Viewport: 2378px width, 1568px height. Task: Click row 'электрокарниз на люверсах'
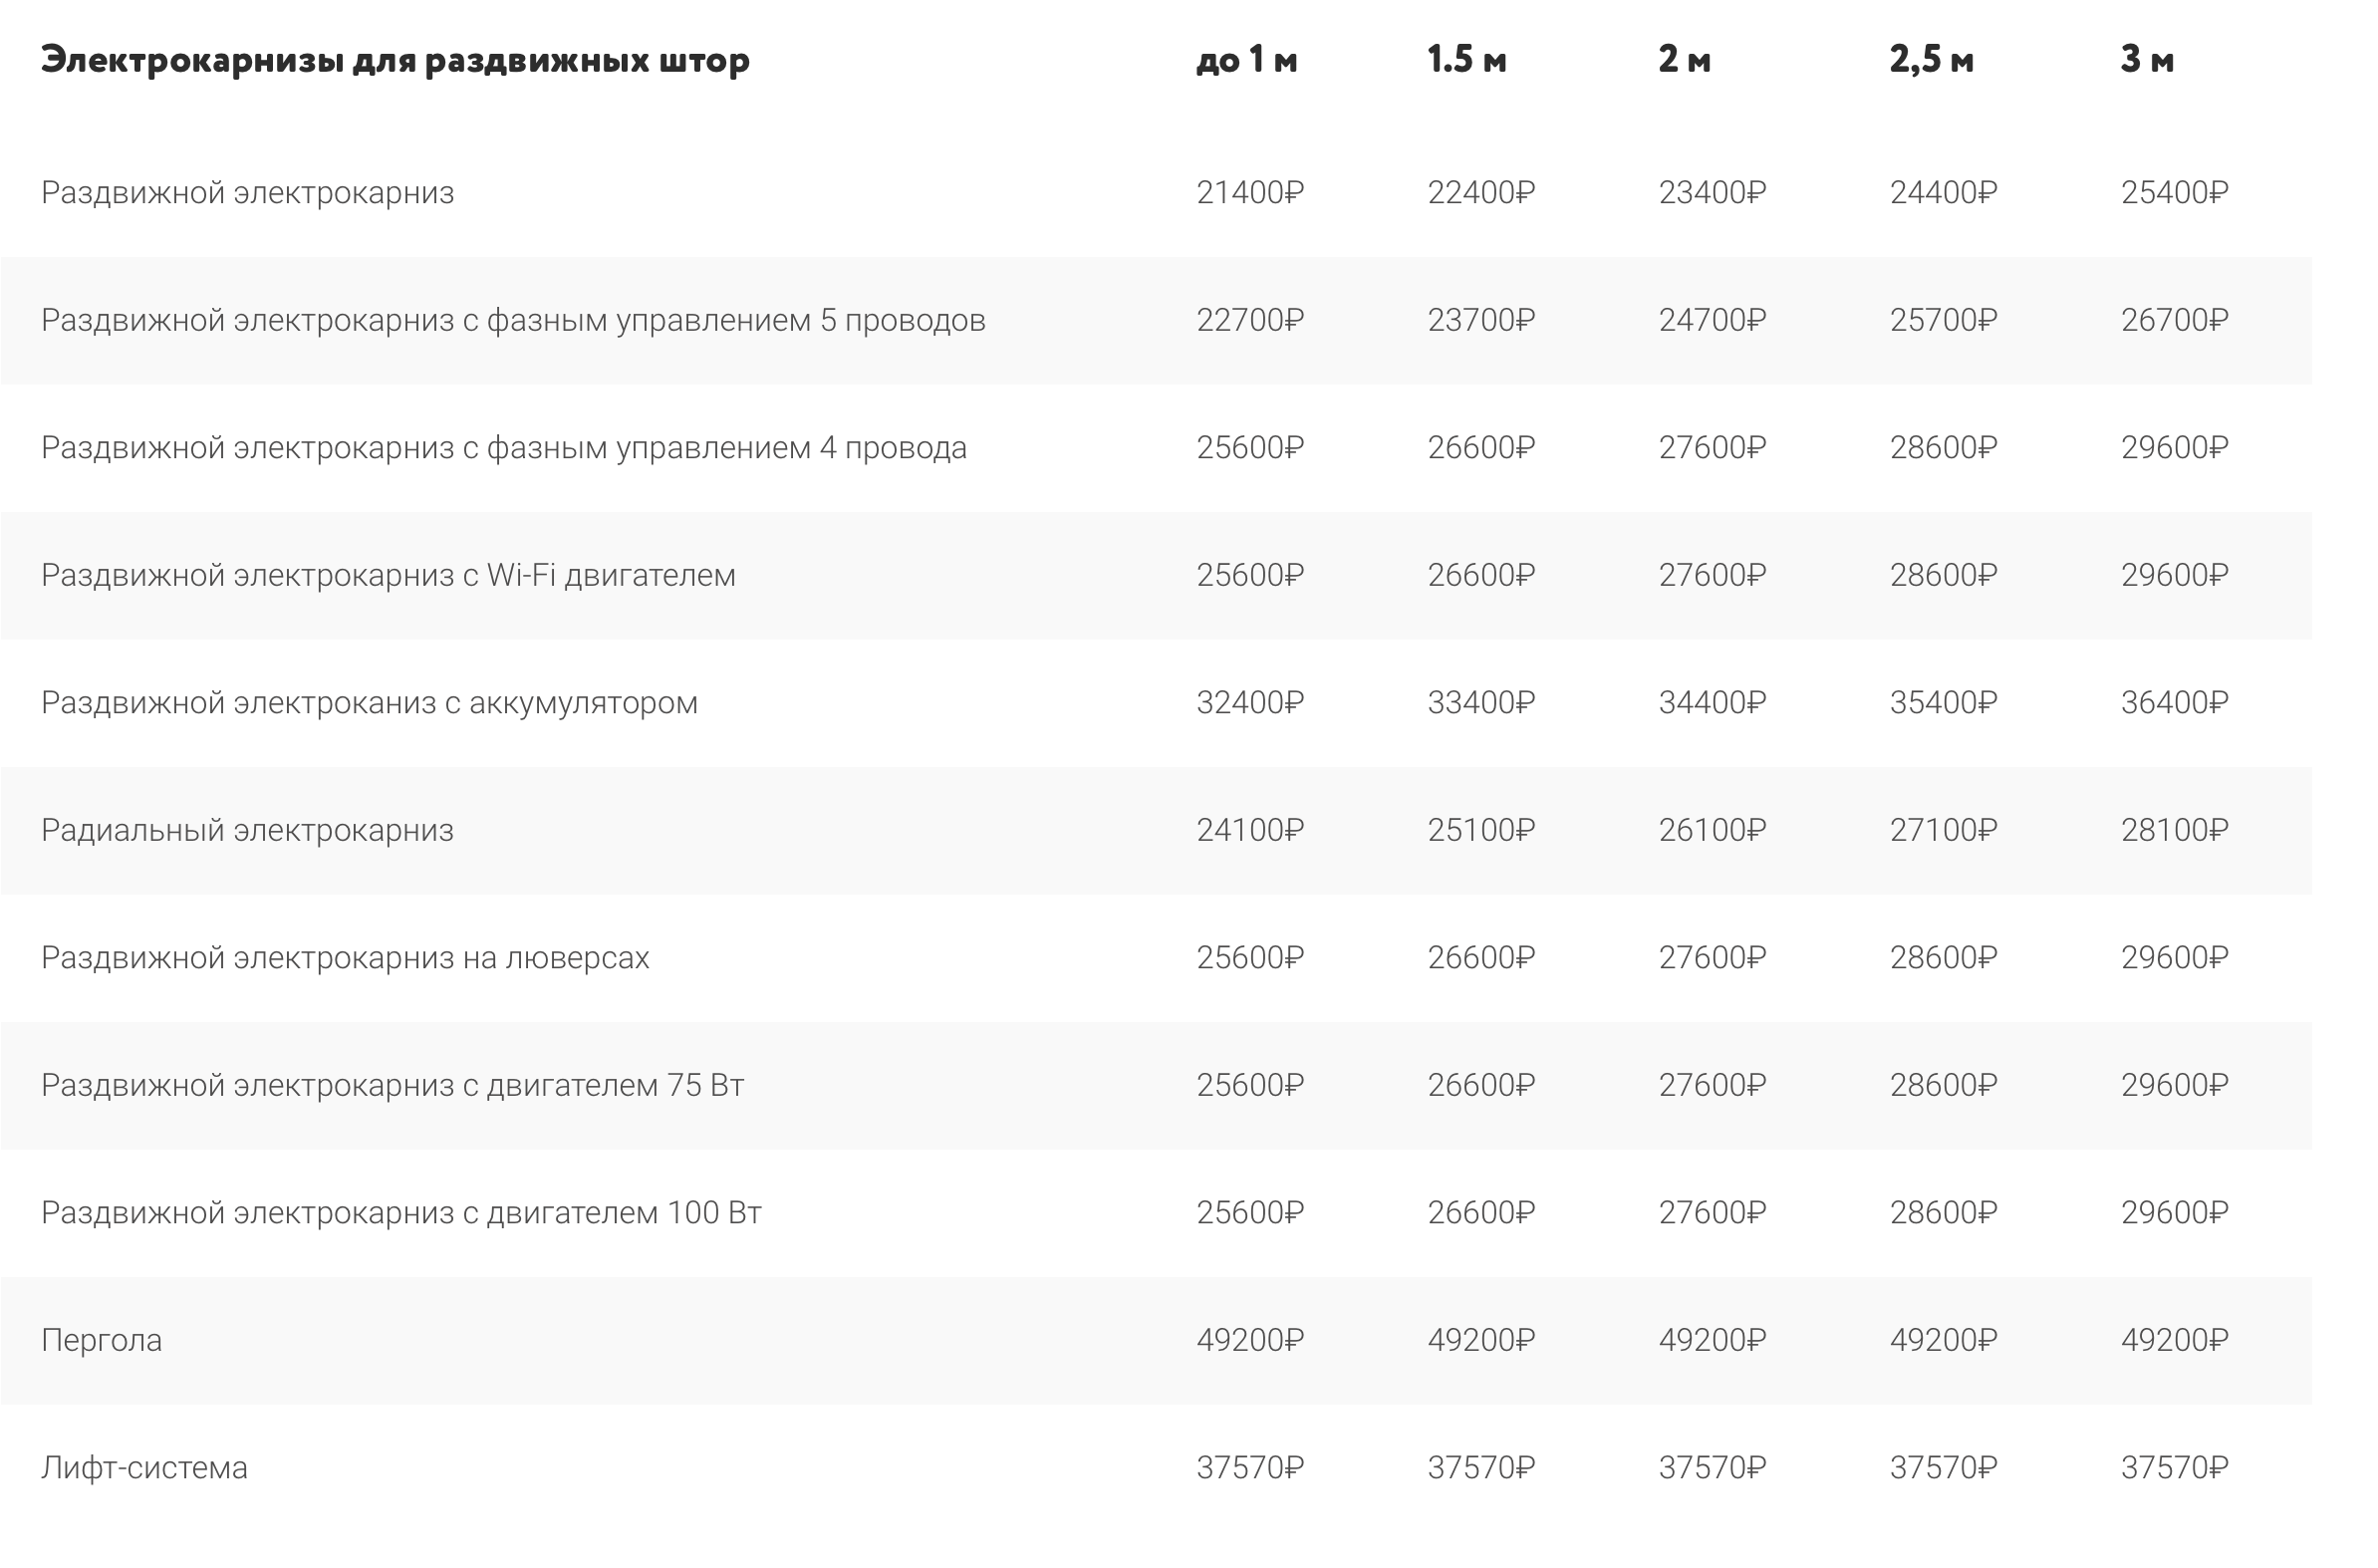[x=1156, y=958]
